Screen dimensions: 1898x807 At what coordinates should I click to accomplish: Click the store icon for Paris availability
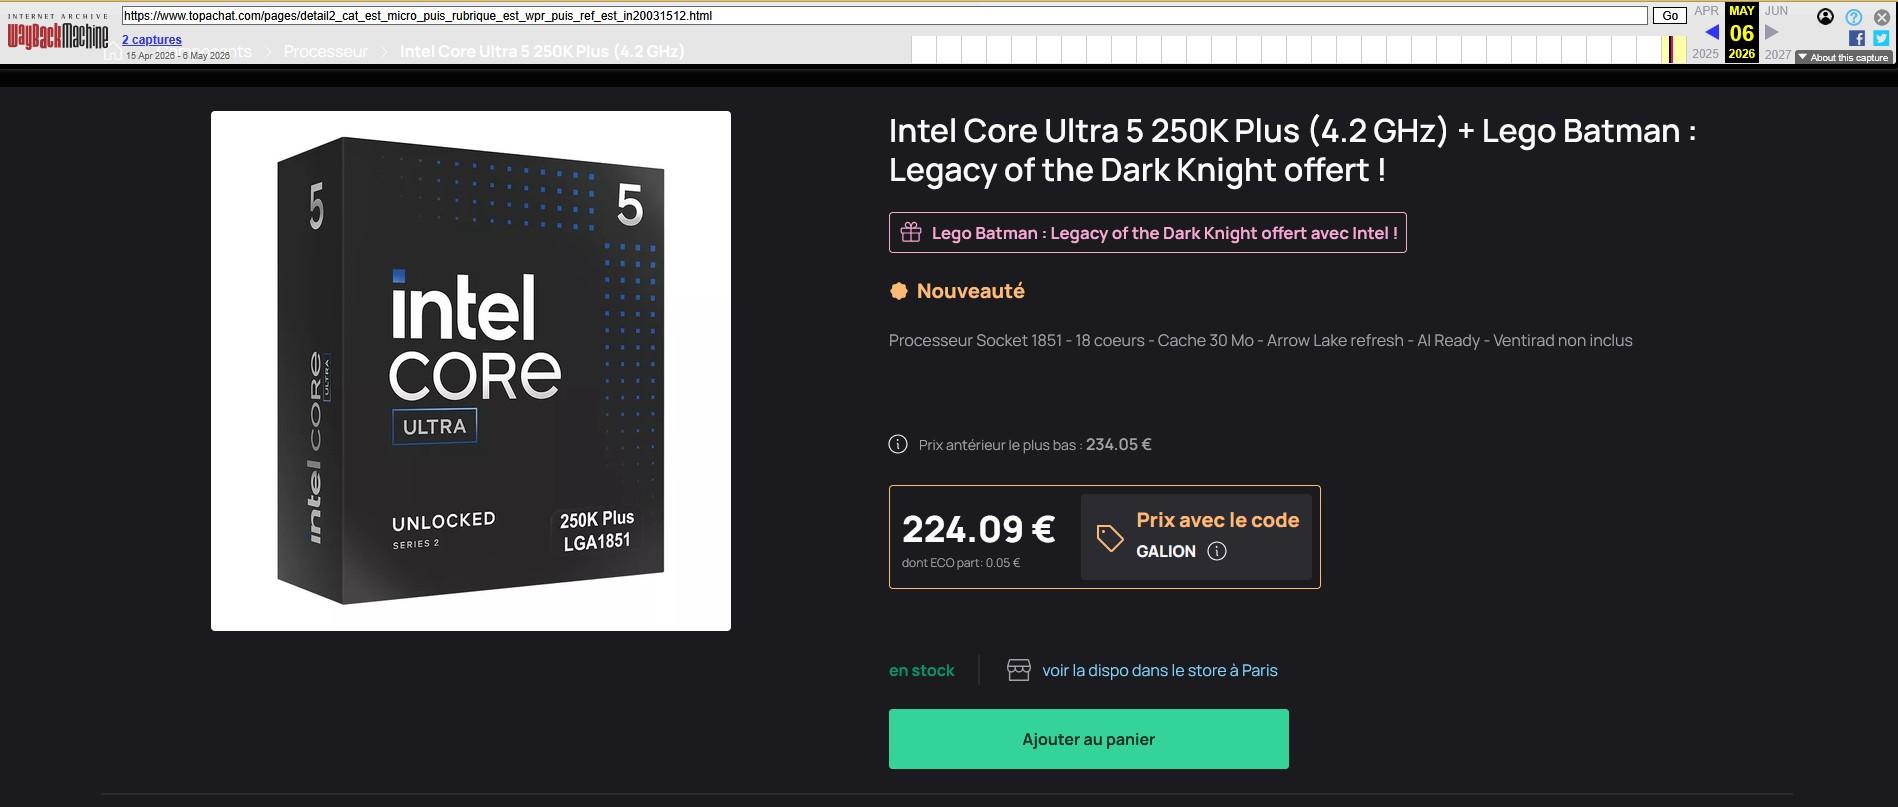pos(1018,670)
